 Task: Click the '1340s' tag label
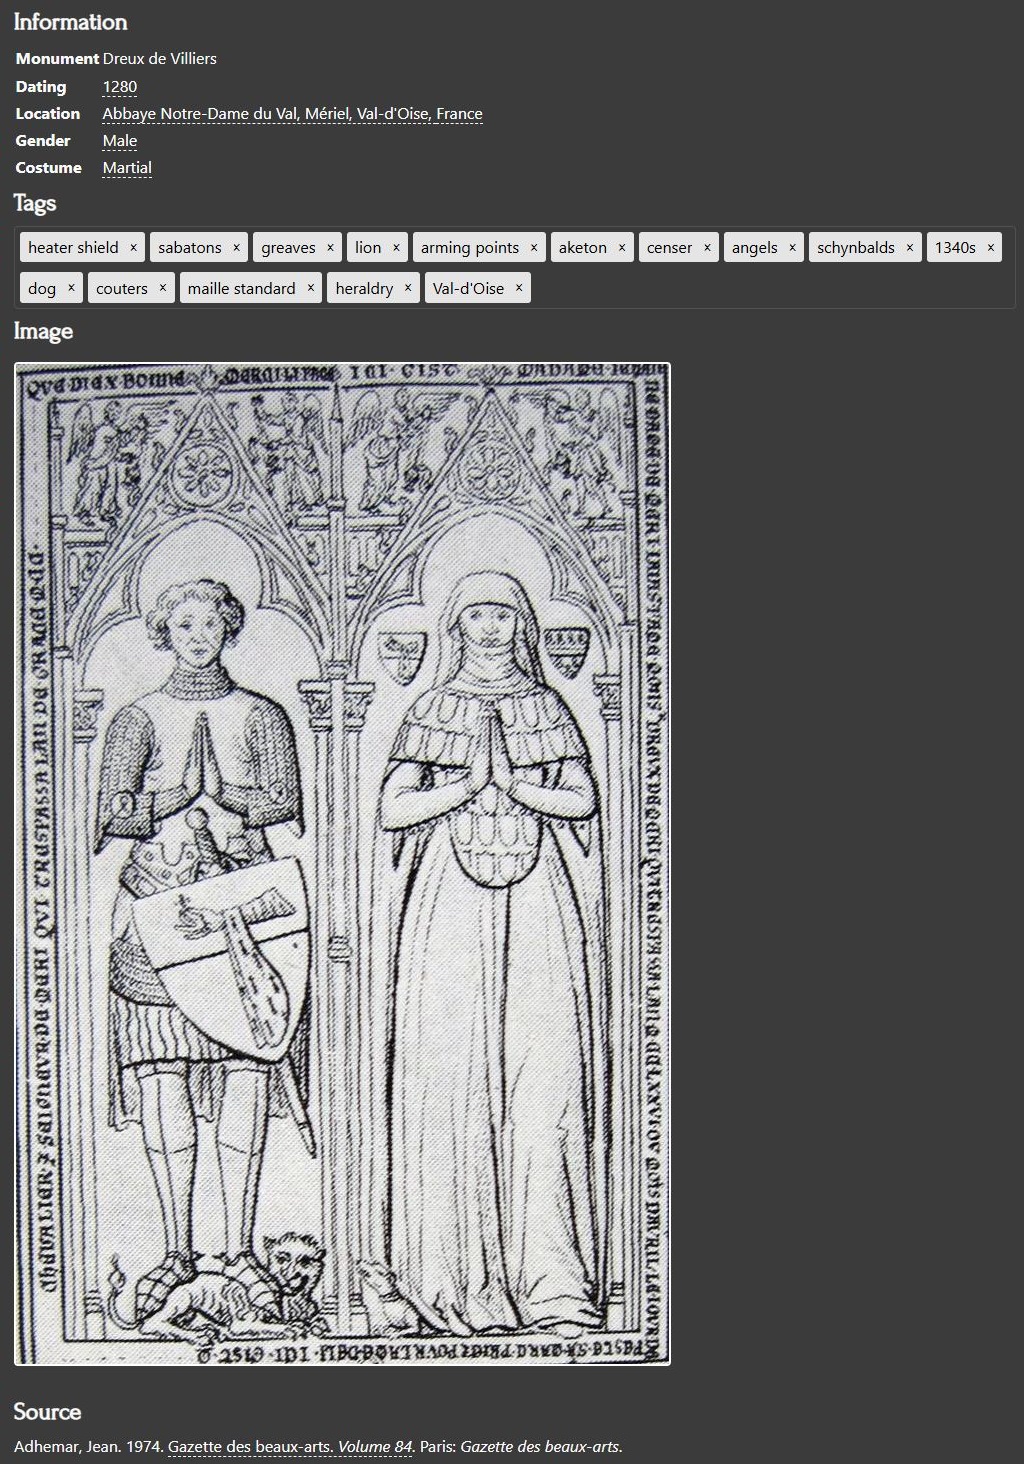[955, 248]
